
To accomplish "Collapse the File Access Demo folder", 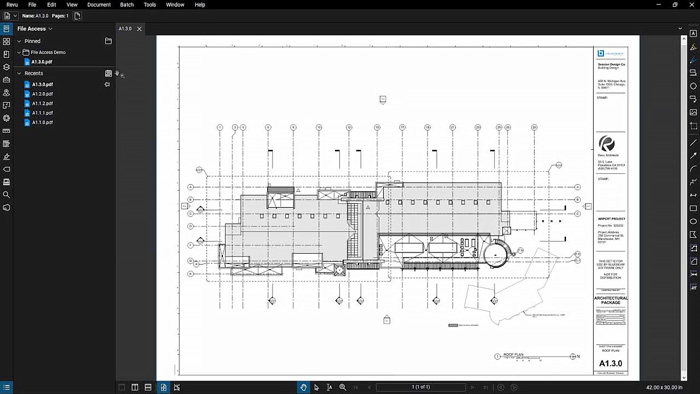I will pos(19,52).
